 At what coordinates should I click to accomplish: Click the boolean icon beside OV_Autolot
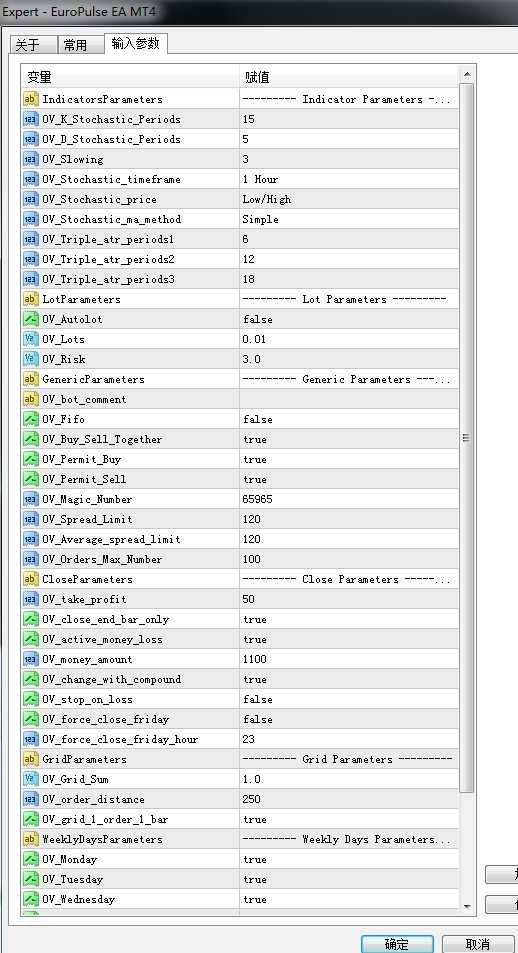[30, 319]
